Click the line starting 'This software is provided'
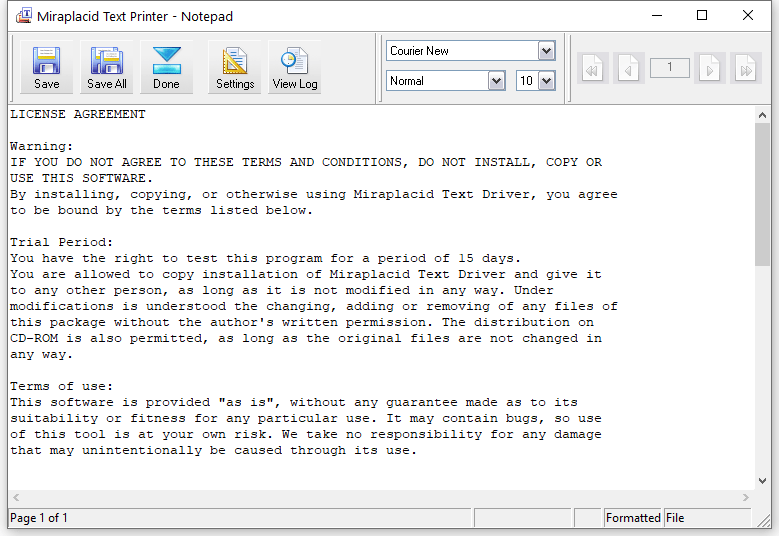 [294, 402]
